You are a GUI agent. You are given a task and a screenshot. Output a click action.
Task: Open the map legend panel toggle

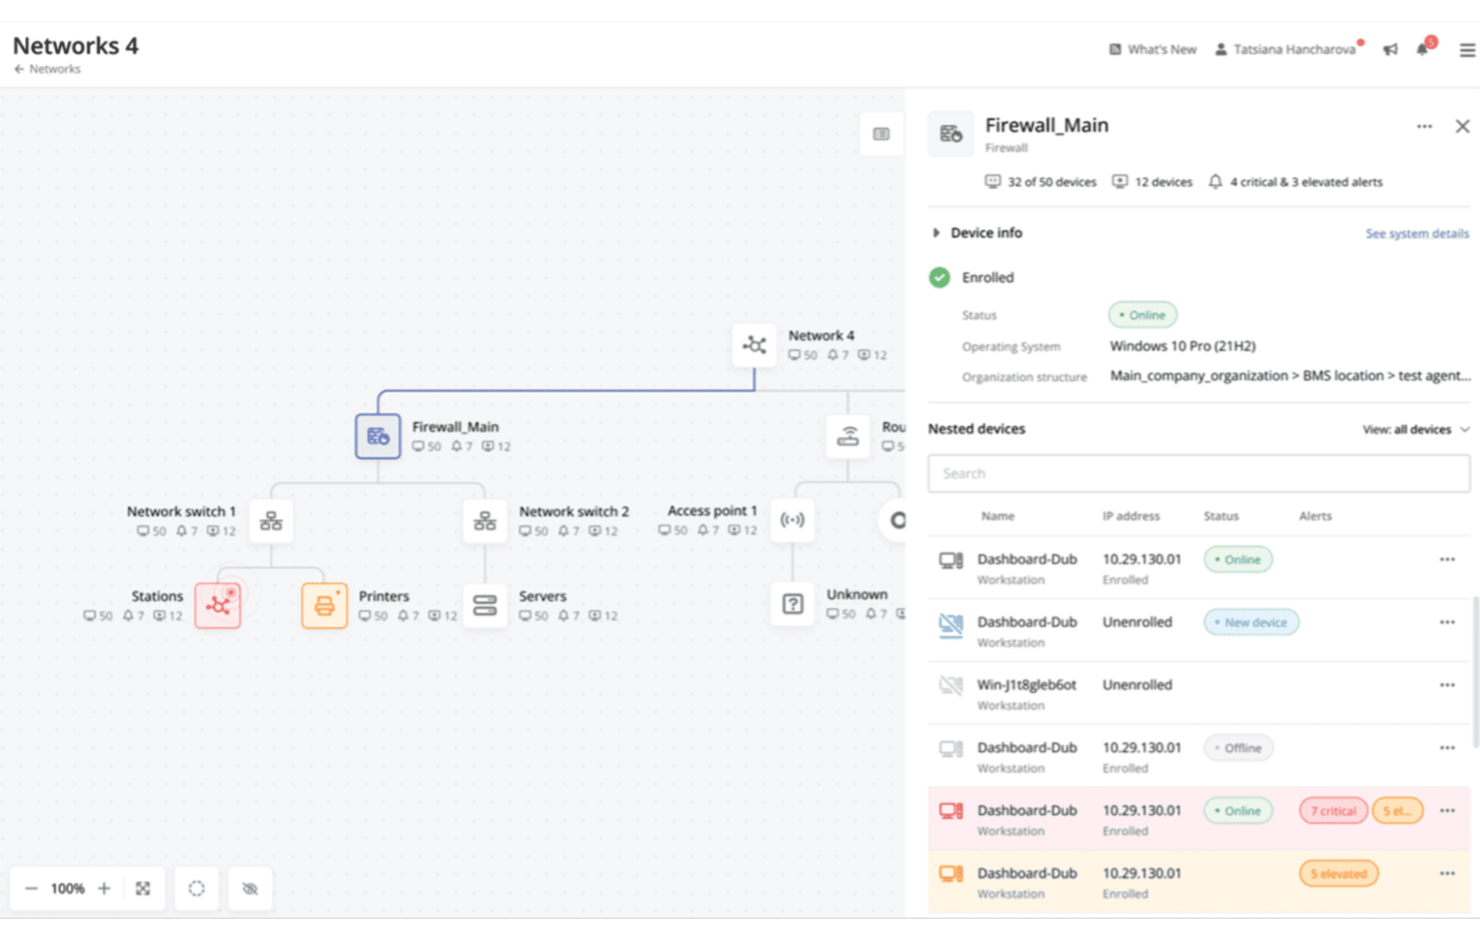[881, 133]
